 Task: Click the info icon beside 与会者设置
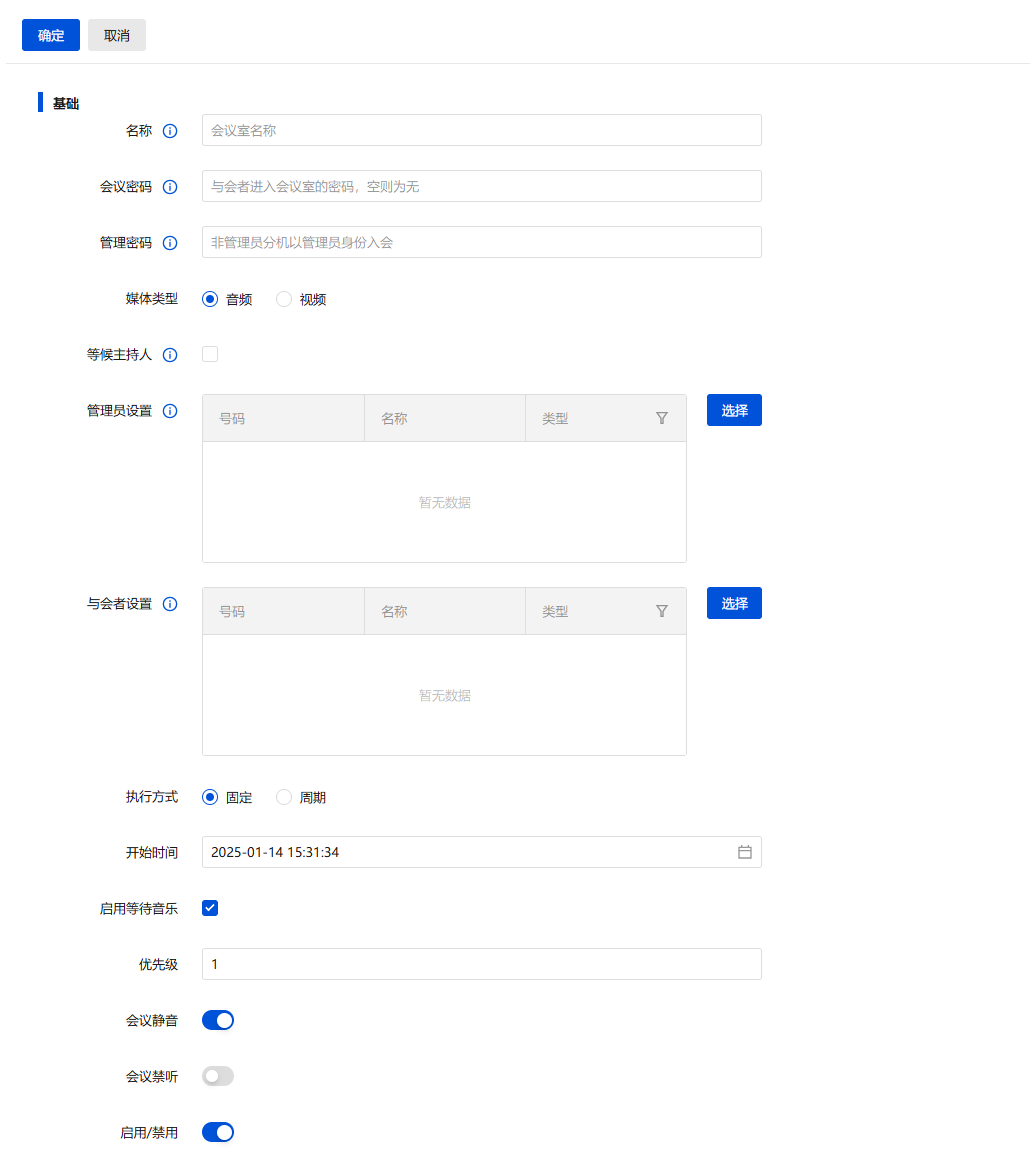point(170,604)
